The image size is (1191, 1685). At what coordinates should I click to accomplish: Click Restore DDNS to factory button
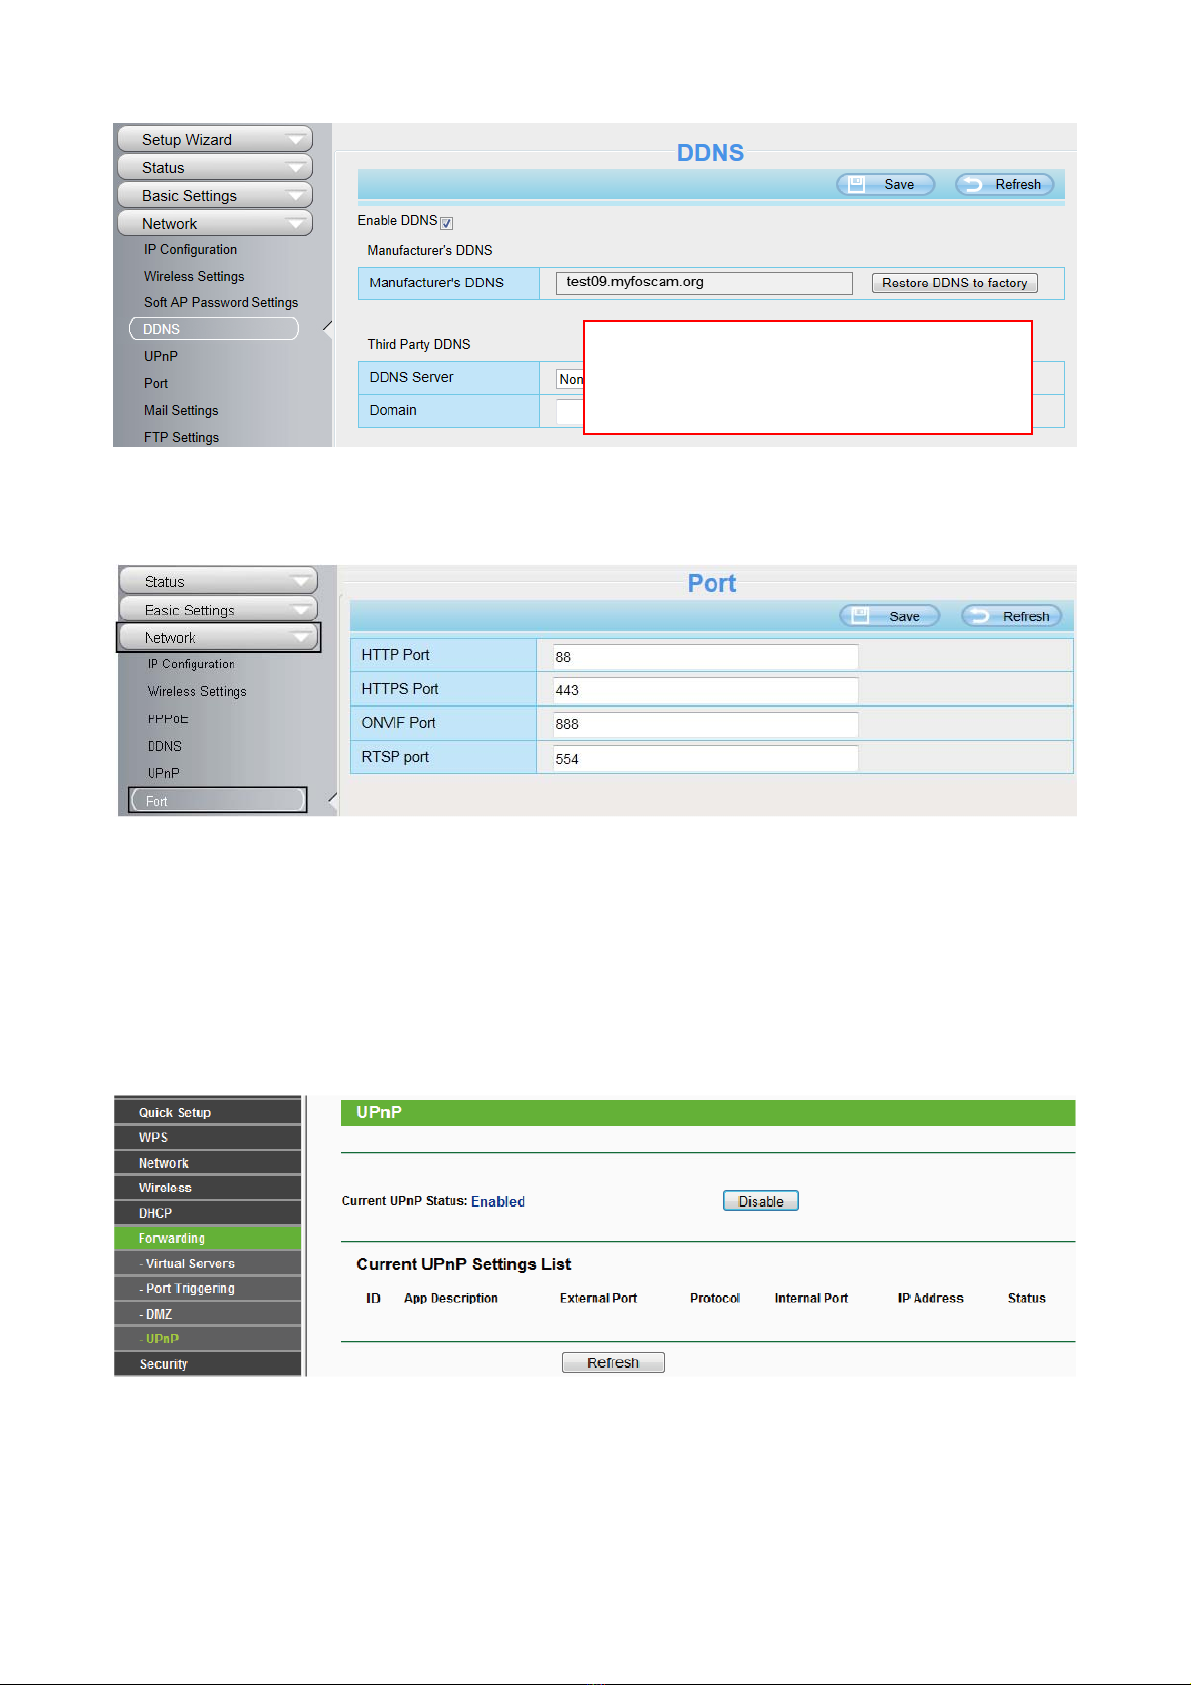[954, 283]
